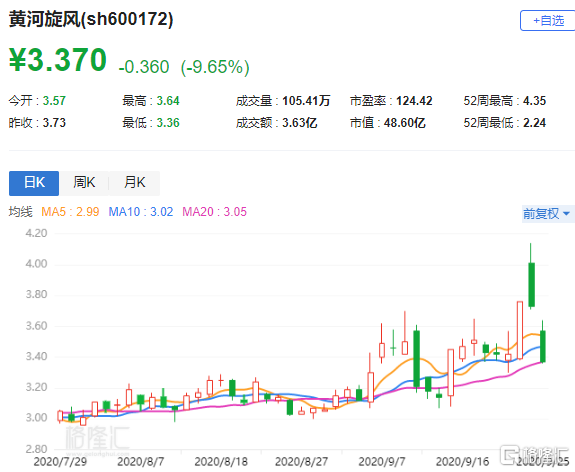Select the MA5 : 2.99 indicator label
The height and width of the screenshot is (472, 575).
[x=70, y=212]
